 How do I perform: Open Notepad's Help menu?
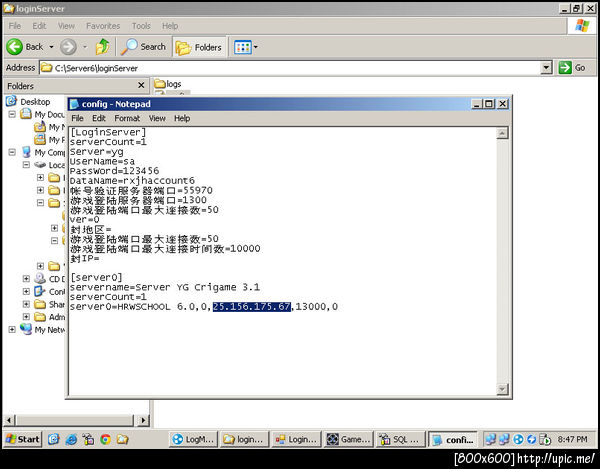tap(182, 119)
